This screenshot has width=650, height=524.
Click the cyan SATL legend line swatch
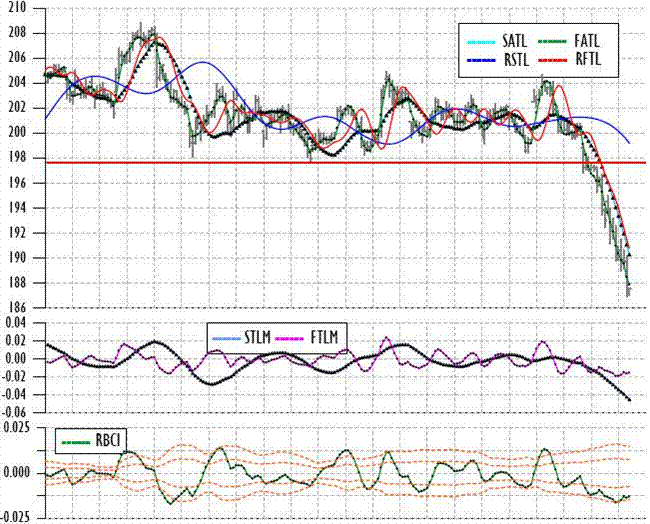click(x=481, y=42)
